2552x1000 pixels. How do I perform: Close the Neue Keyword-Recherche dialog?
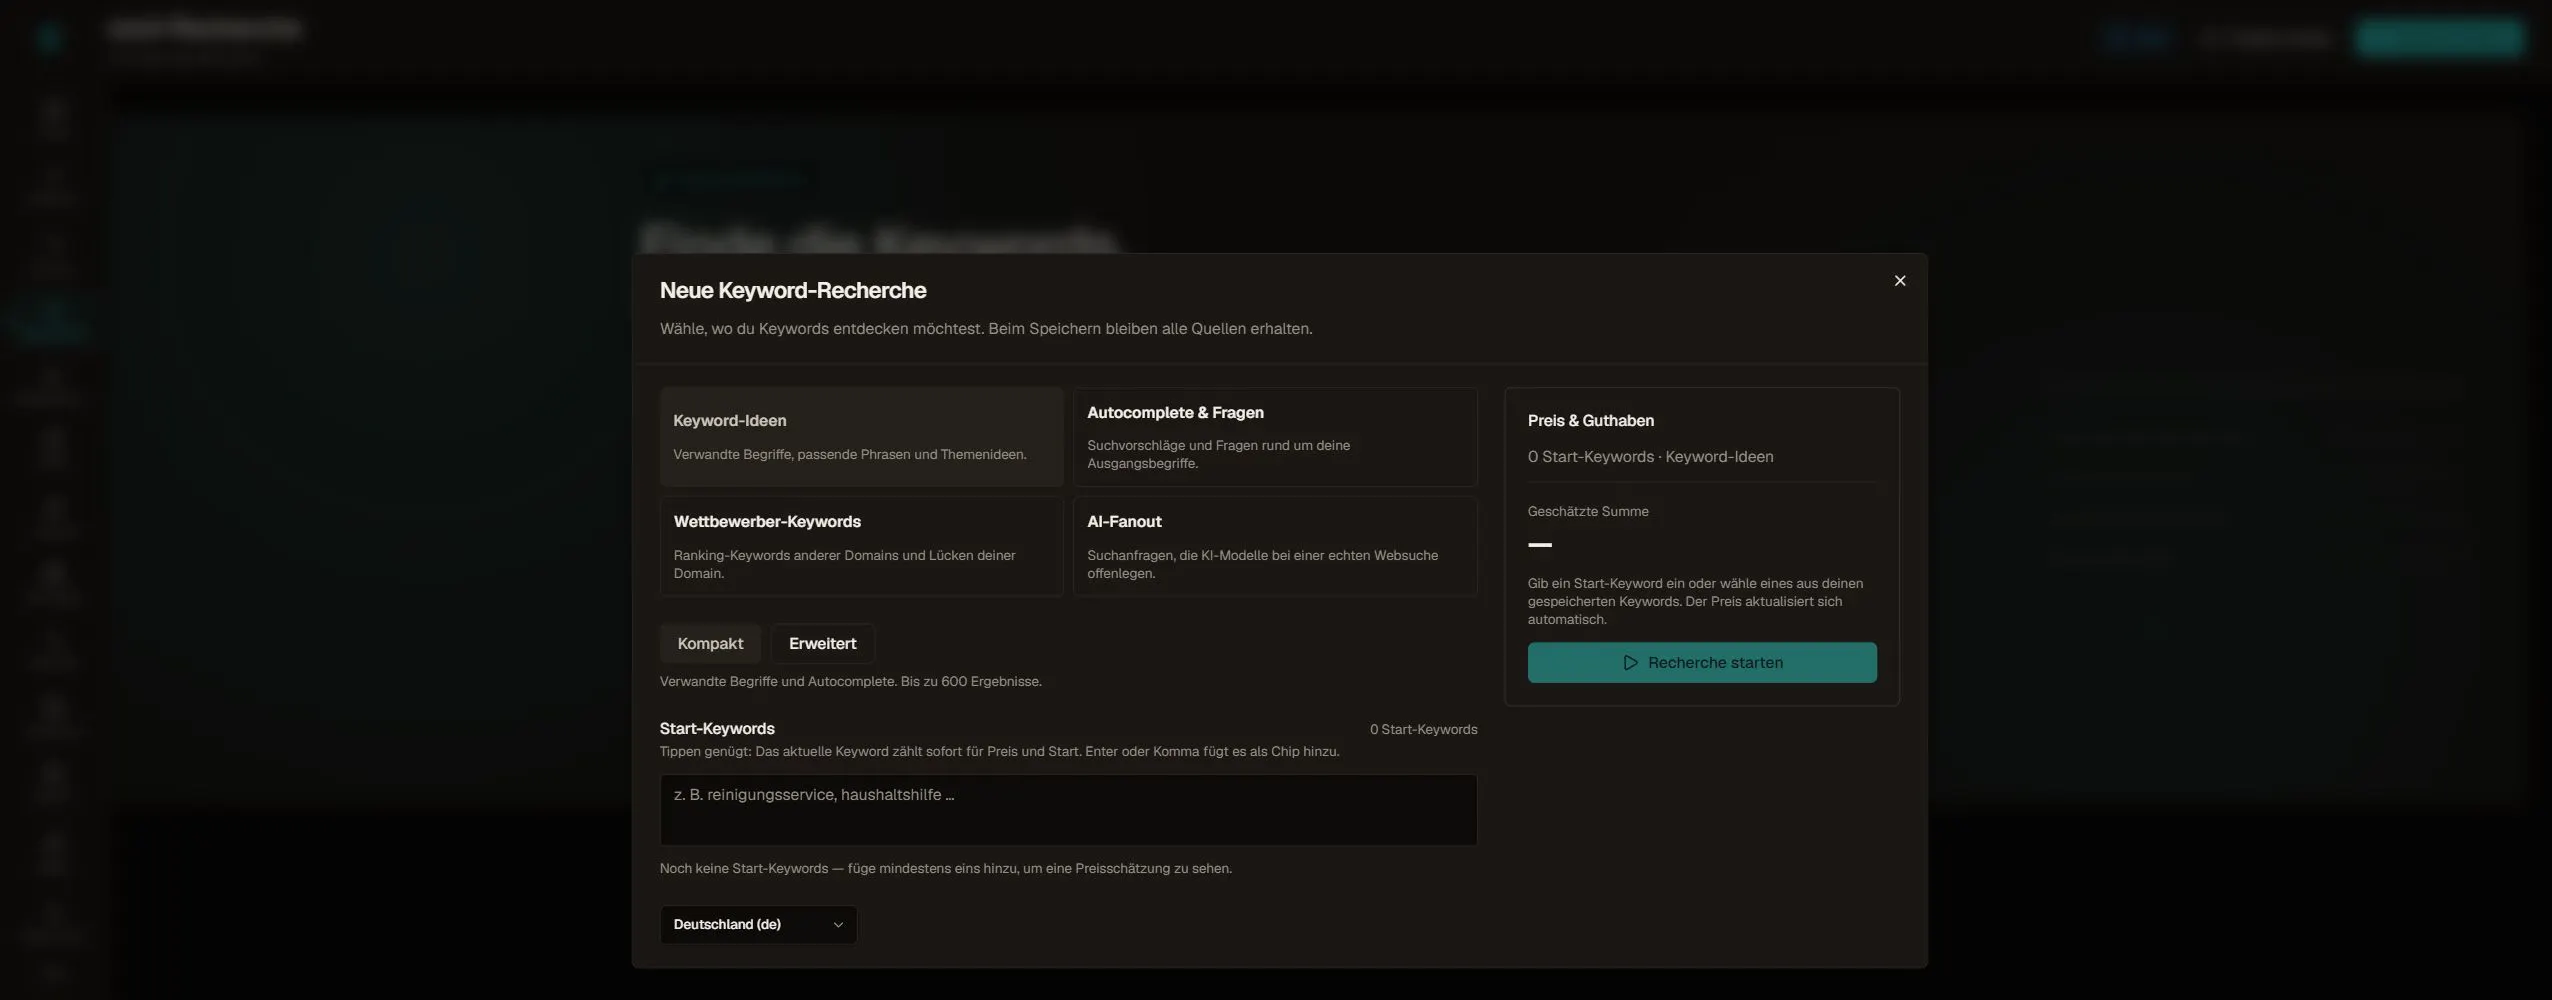1899,281
